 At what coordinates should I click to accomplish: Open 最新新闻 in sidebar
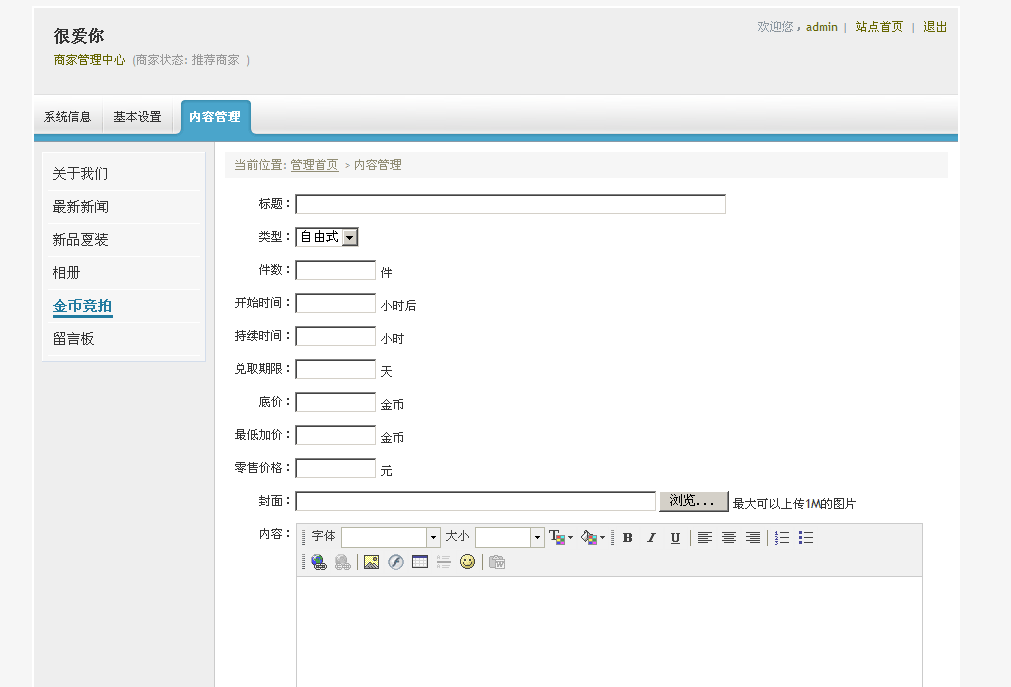(81, 206)
